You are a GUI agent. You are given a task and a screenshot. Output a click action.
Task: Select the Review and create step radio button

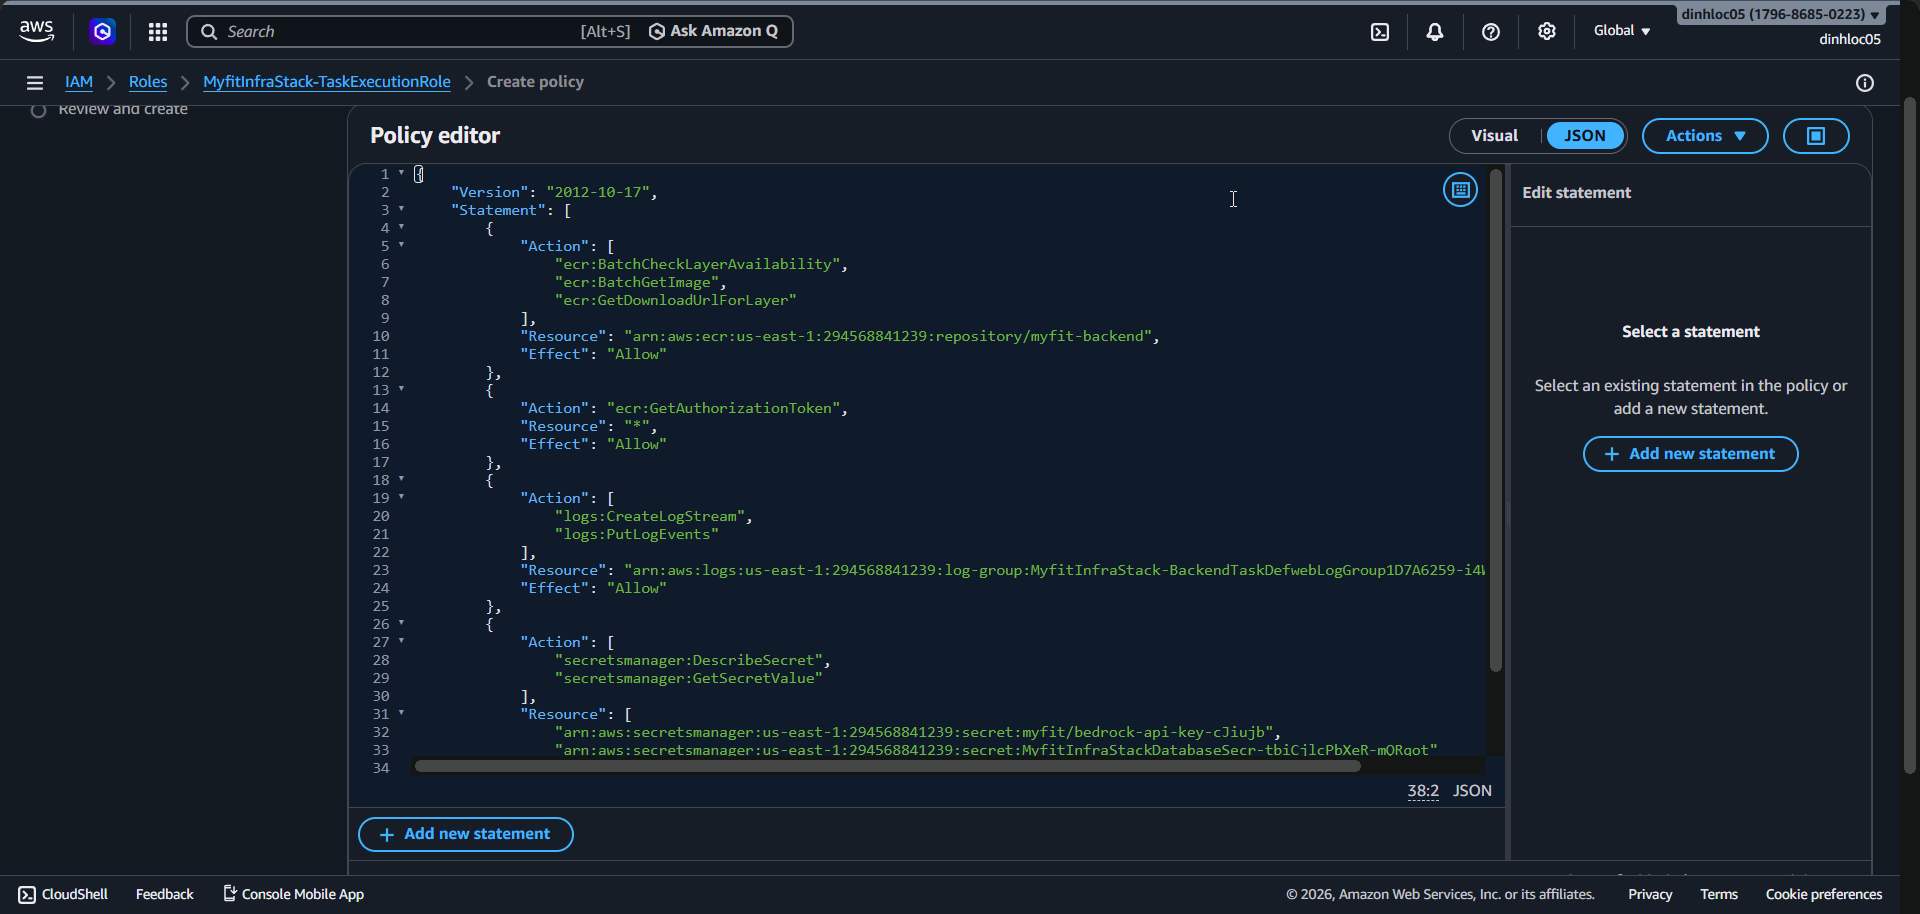tap(38, 110)
